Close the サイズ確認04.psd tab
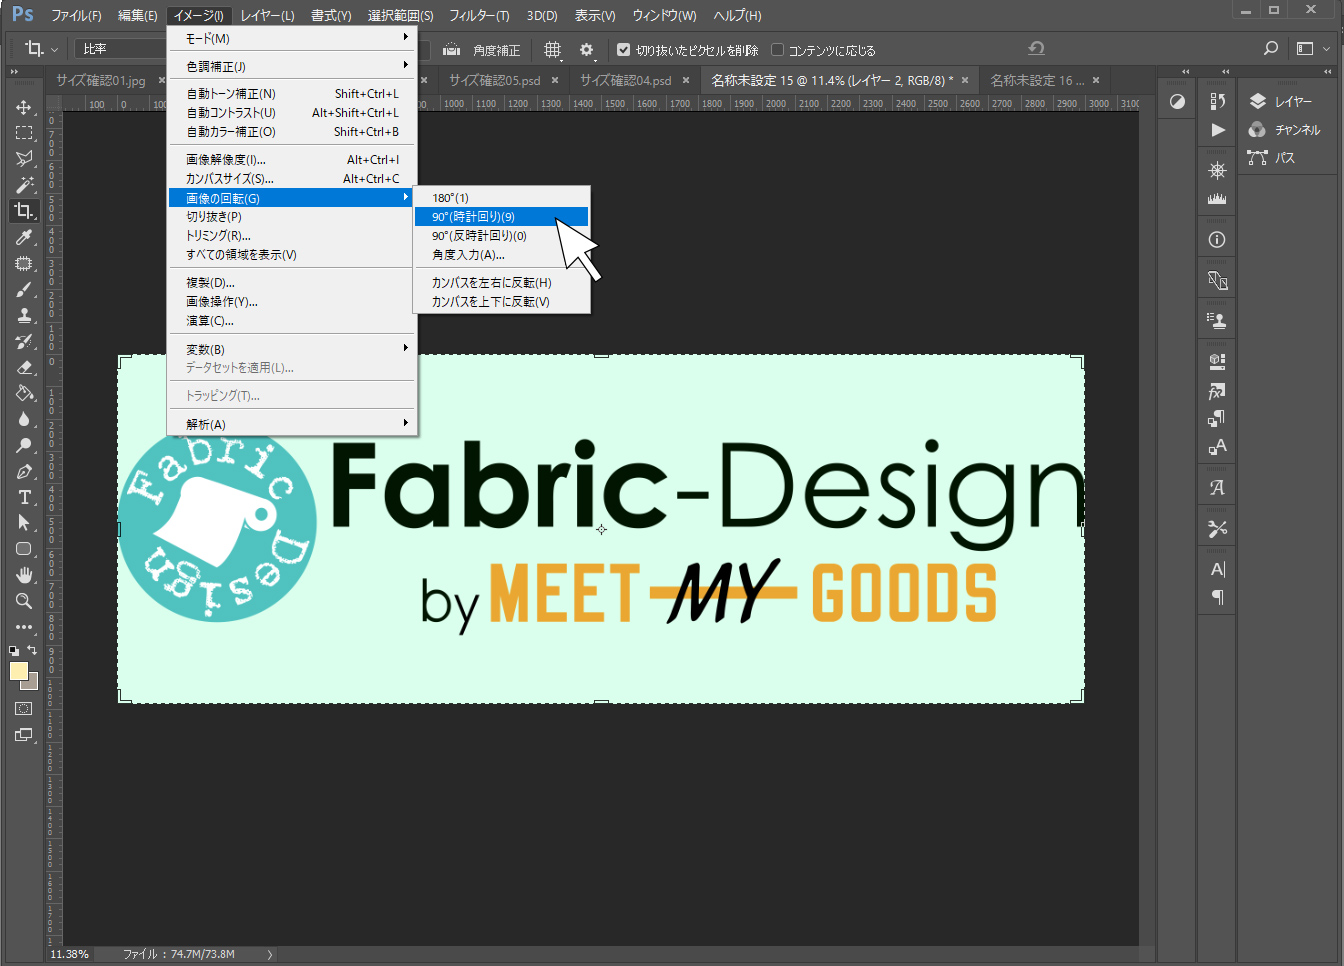Image resolution: width=1344 pixels, height=966 pixels. point(686,80)
